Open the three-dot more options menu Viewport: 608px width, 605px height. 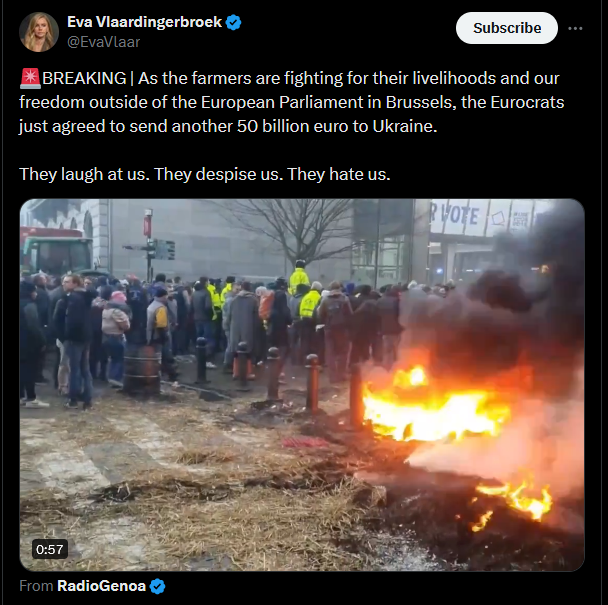point(575,28)
